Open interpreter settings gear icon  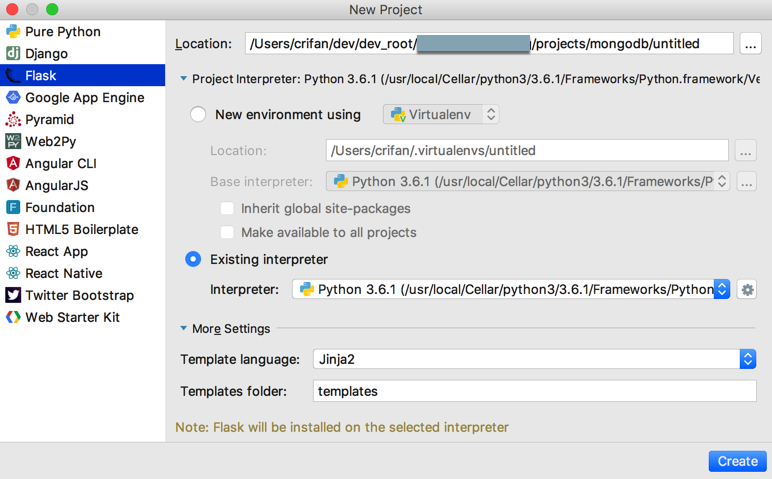coord(747,289)
